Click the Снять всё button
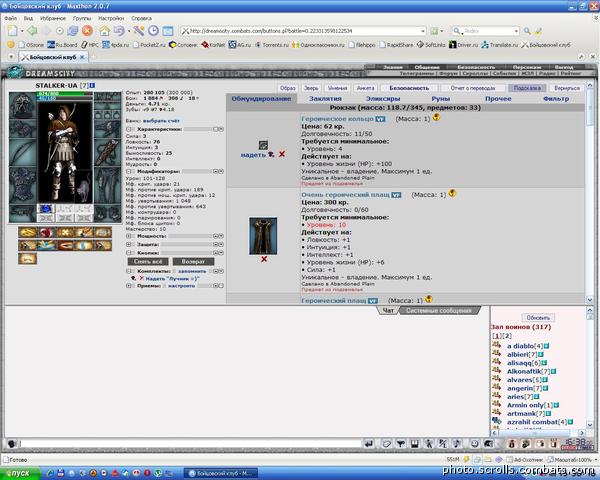The width and height of the screenshot is (600, 480). point(148,261)
